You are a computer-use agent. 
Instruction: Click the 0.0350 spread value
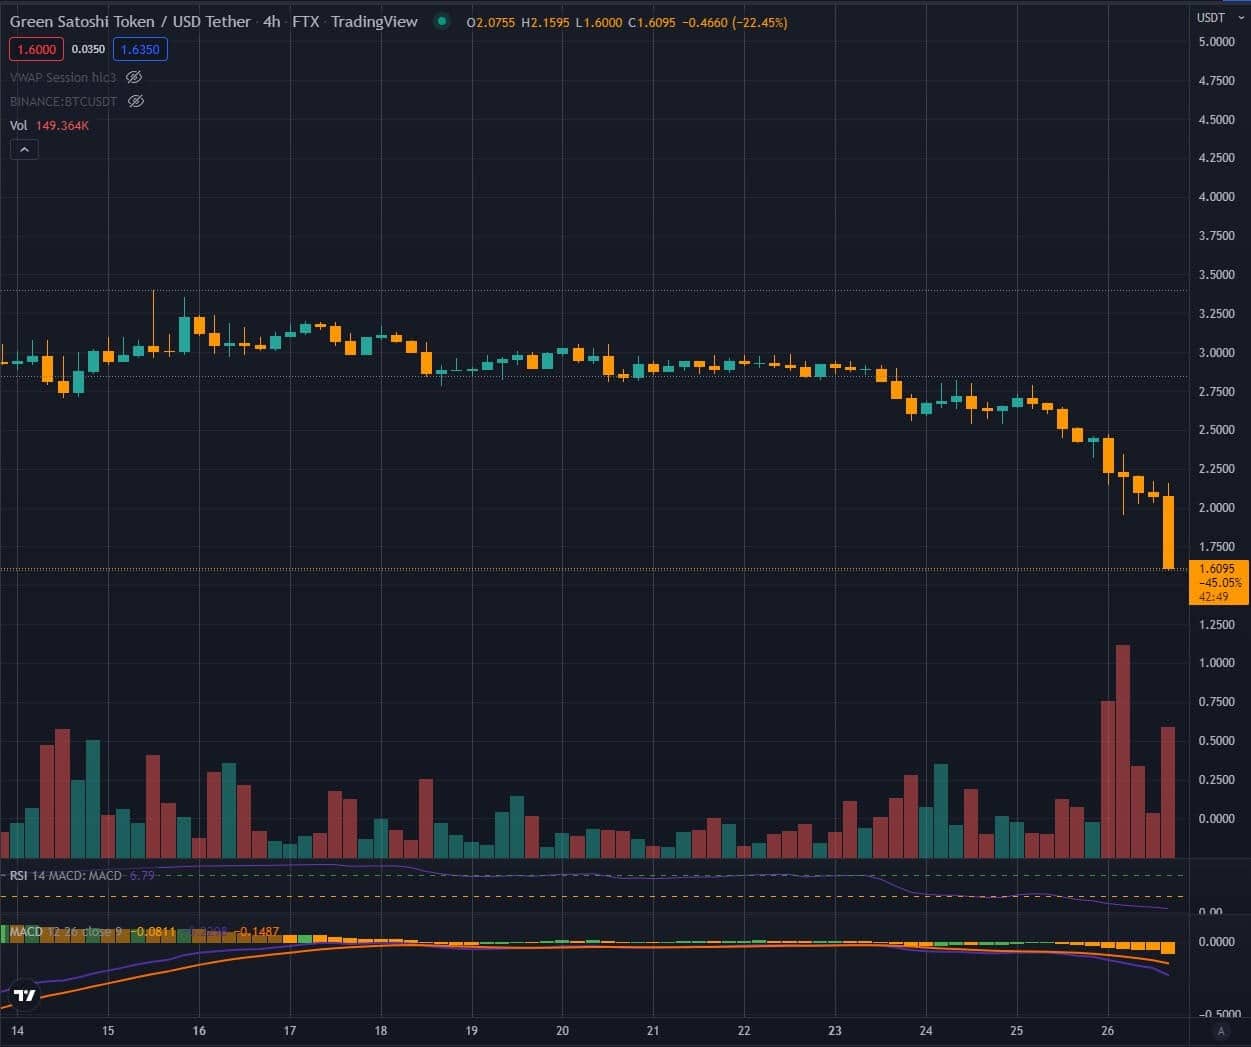click(88, 49)
